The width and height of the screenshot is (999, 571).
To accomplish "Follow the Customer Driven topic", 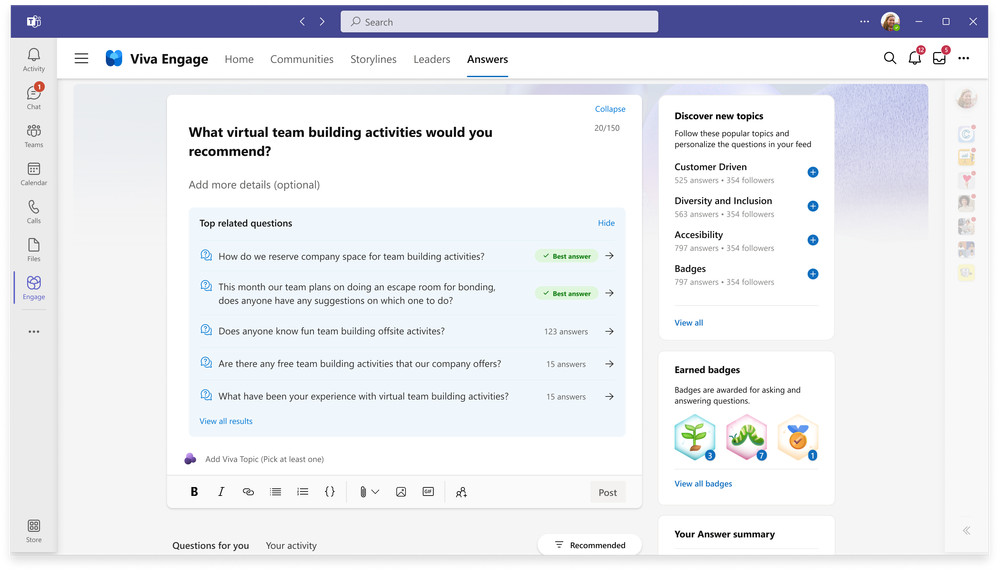I will [813, 172].
